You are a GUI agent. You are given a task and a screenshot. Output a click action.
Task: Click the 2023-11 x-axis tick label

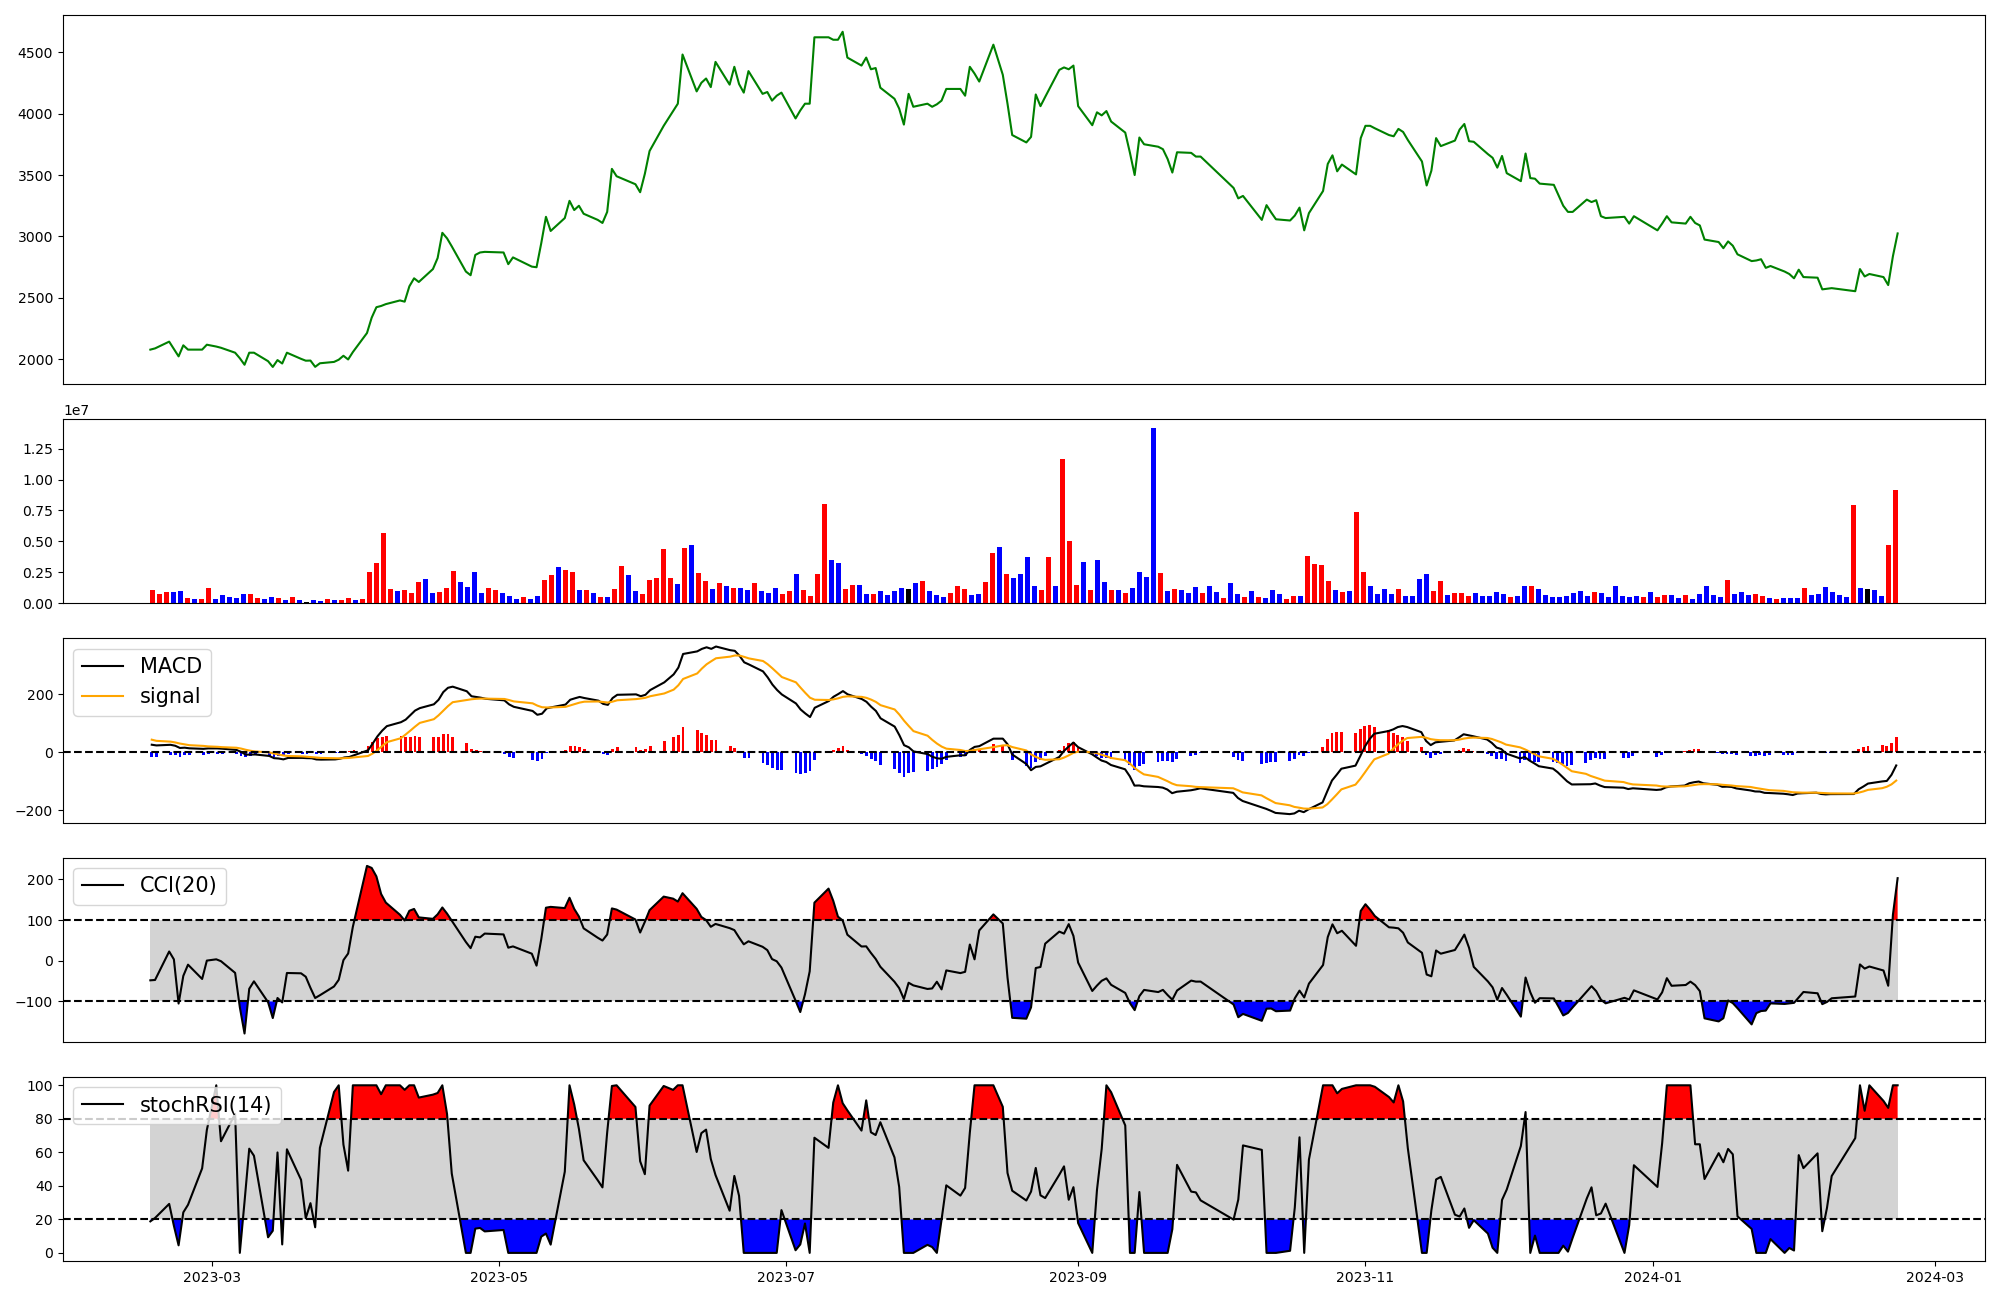[x=1365, y=1277]
